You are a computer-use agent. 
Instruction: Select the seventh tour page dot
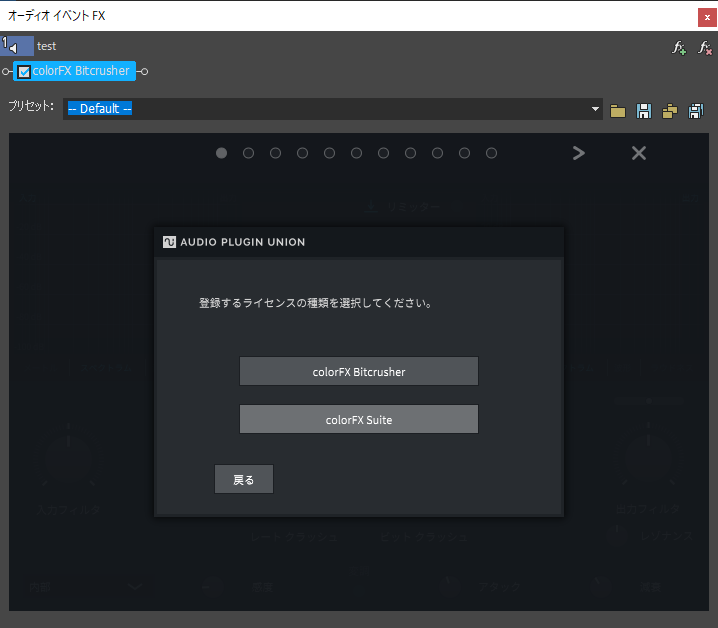coord(384,153)
